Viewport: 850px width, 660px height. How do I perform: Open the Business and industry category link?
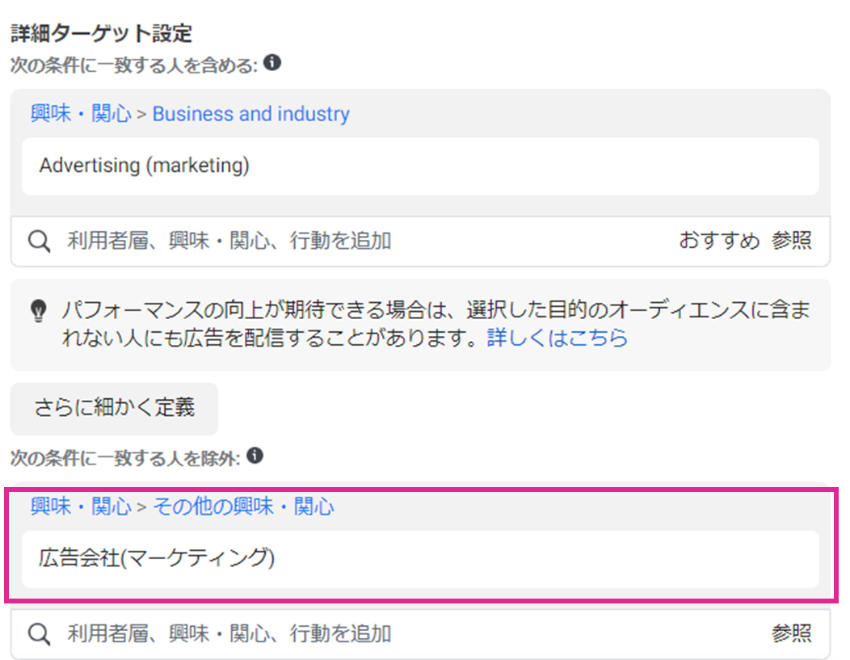coord(251,114)
